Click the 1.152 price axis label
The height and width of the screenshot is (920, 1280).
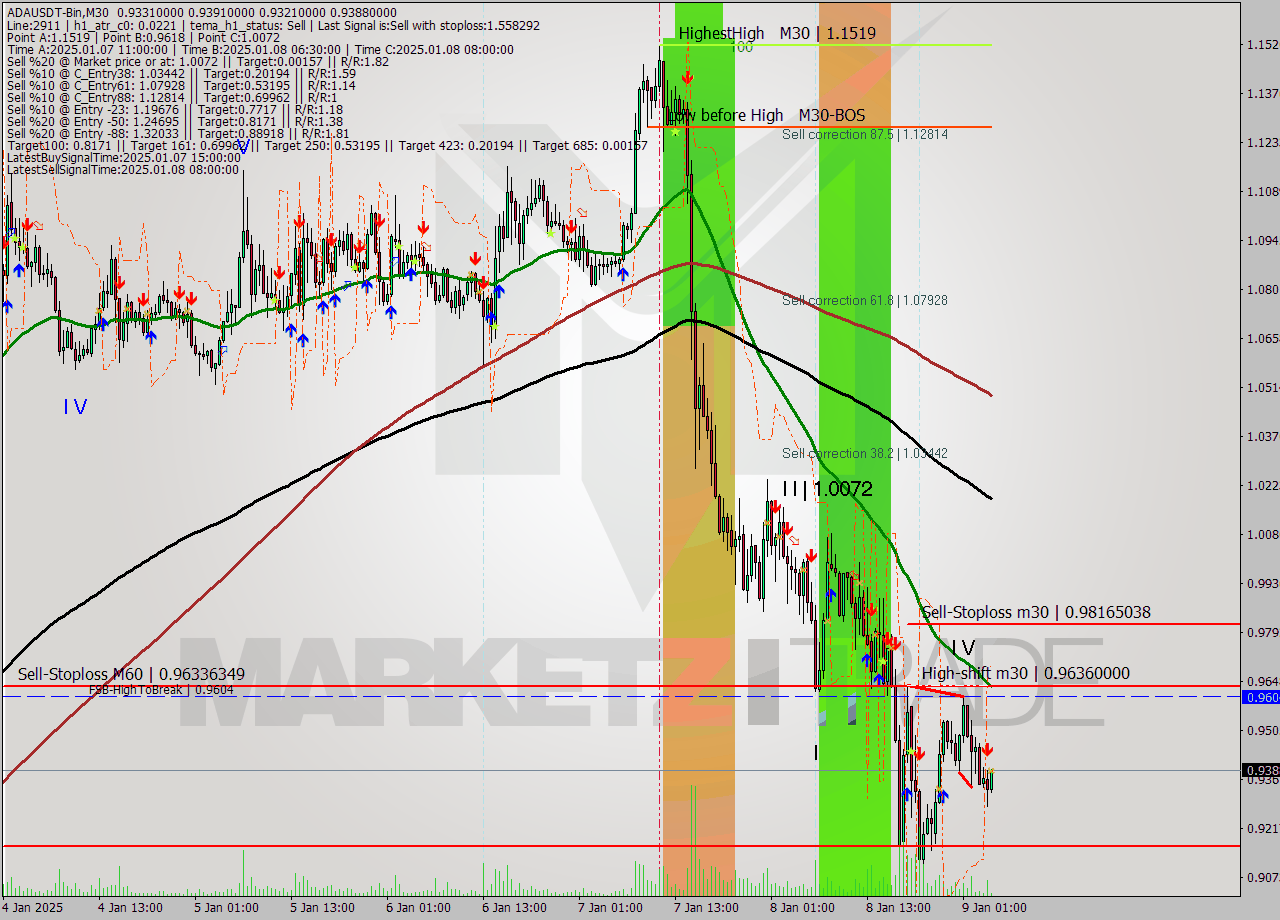coord(1261,45)
